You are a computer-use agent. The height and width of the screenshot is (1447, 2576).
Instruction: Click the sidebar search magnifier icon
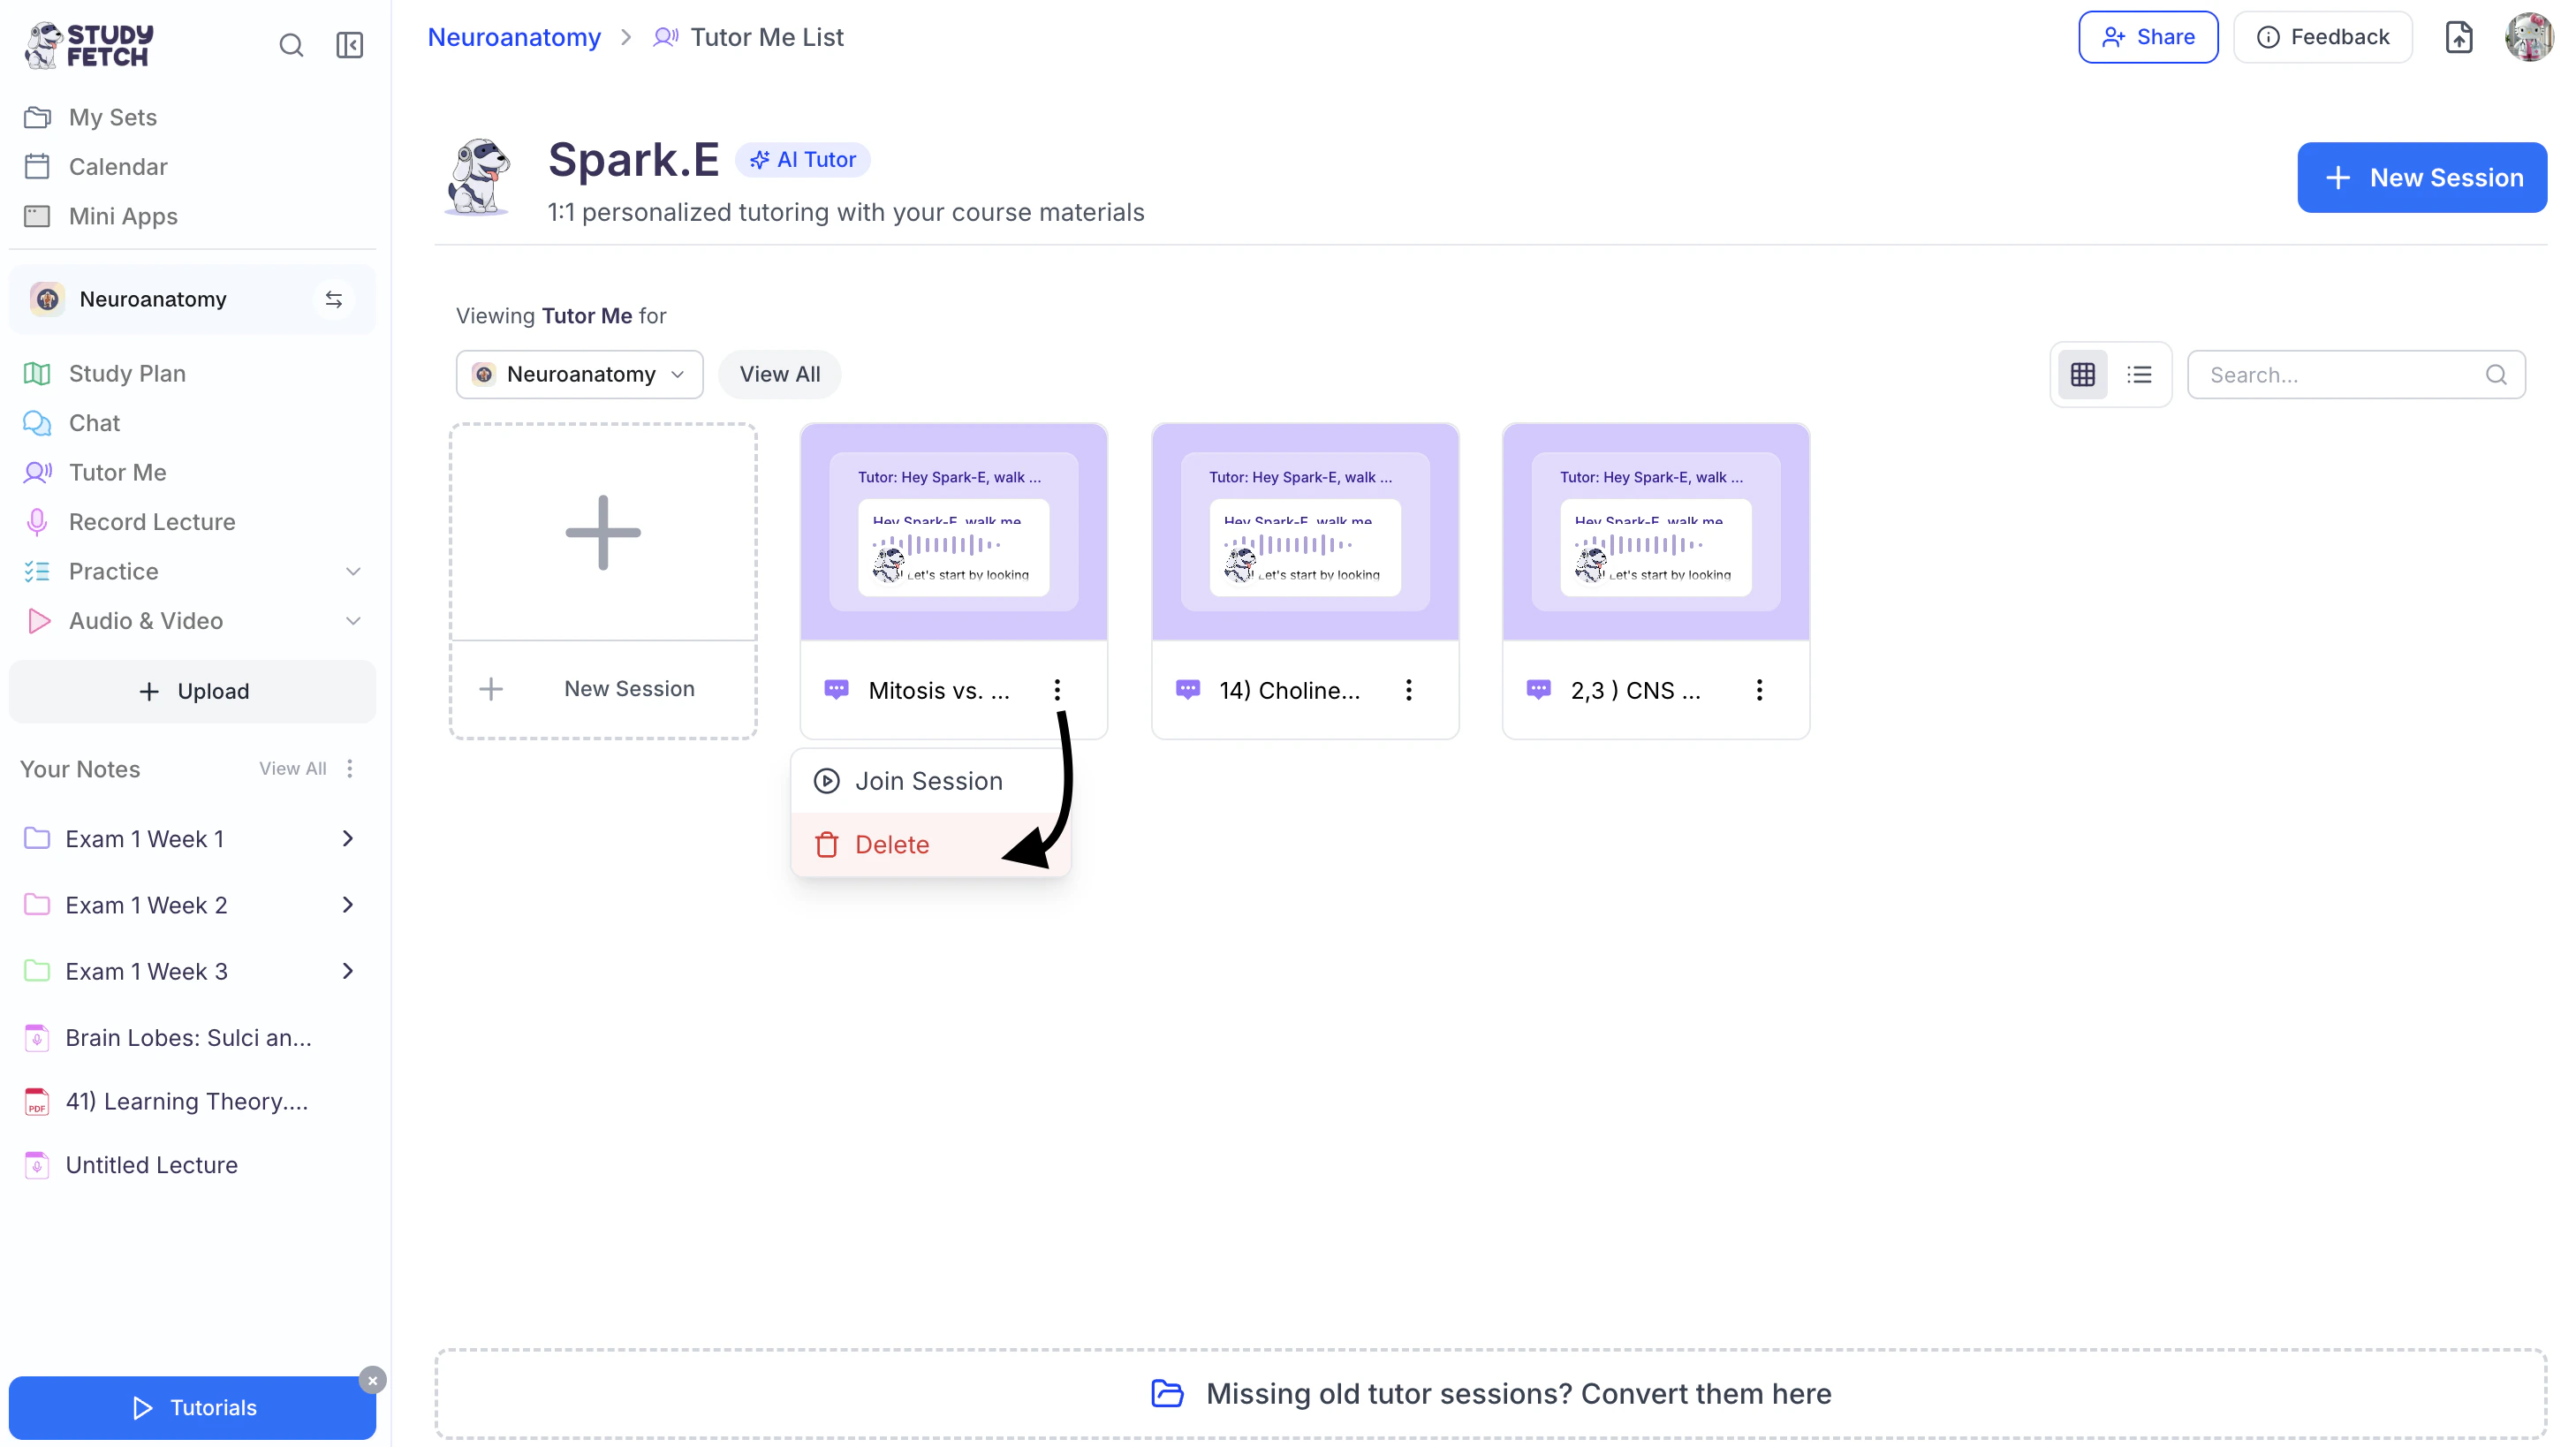tap(291, 45)
